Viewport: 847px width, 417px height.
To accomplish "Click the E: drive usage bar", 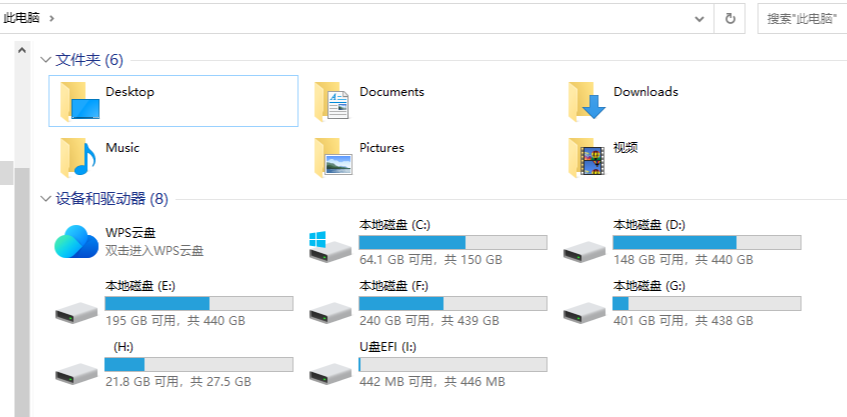I will [199, 303].
